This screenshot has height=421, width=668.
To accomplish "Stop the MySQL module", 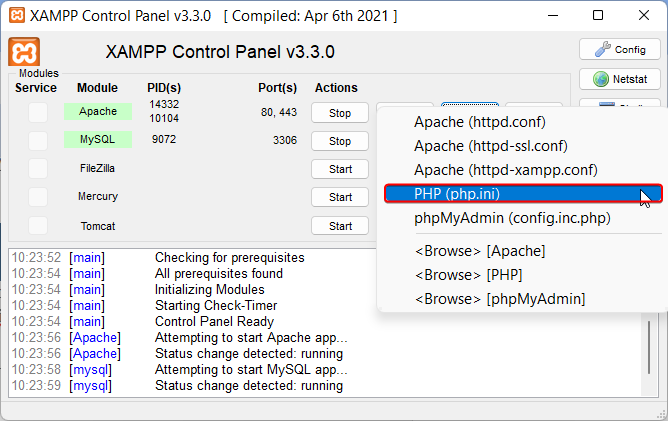I will click(x=340, y=141).
